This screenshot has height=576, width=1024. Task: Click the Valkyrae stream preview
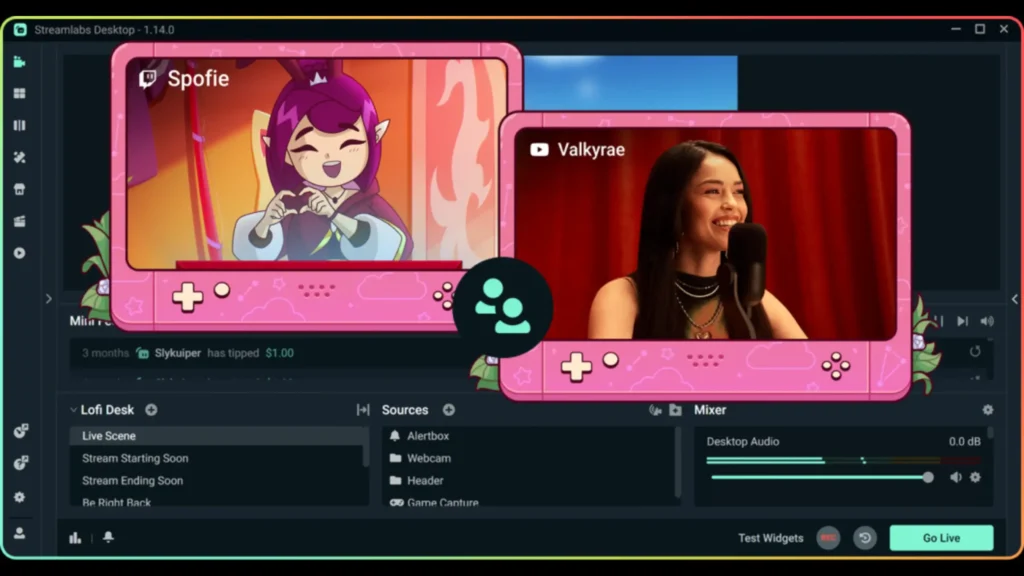[x=705, y=234]
